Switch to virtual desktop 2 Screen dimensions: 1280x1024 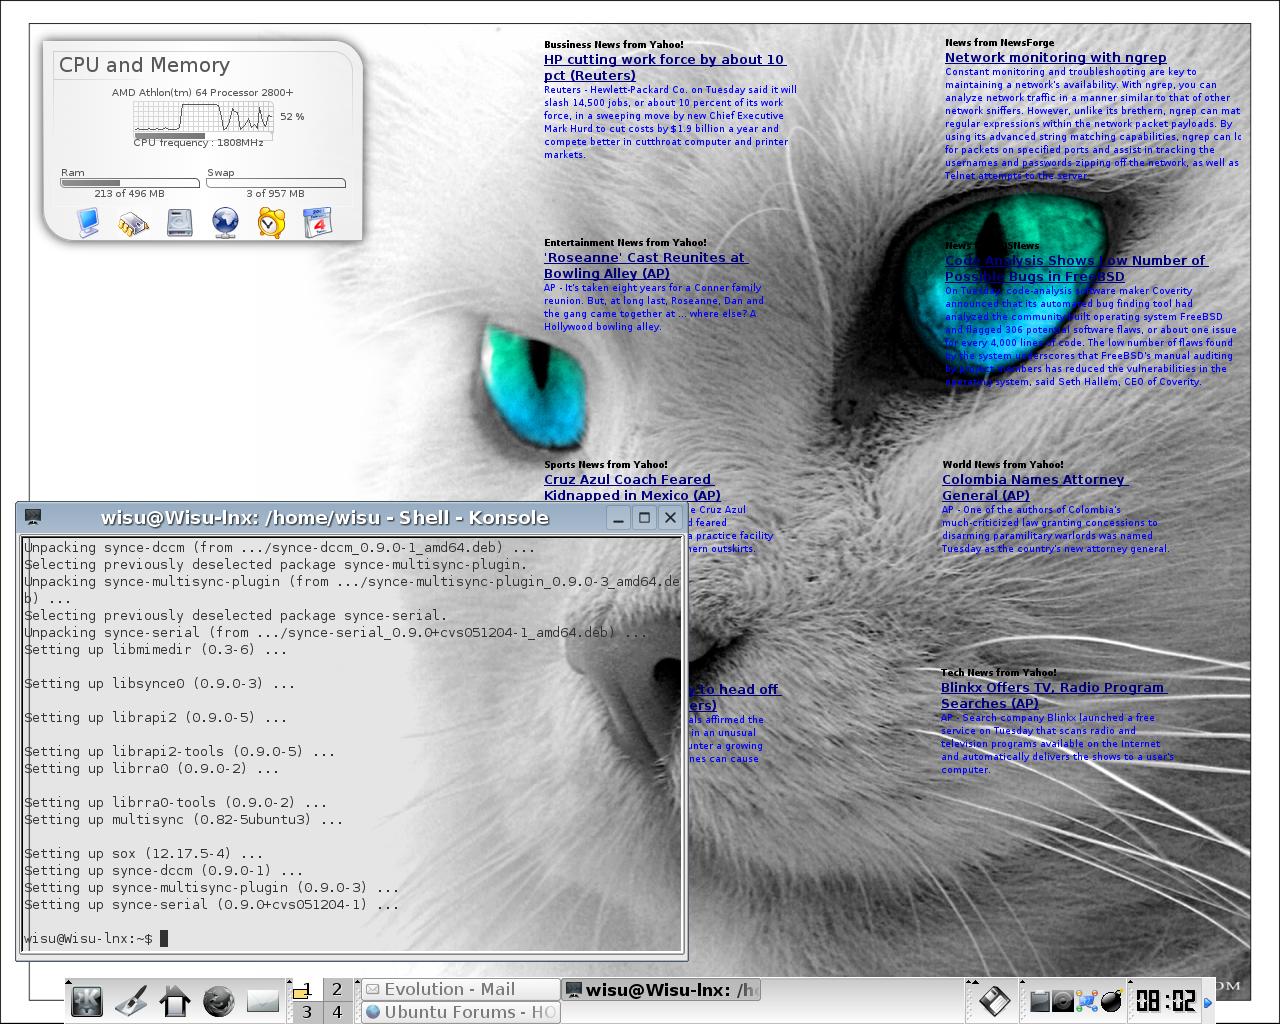[x=337, y=990]
